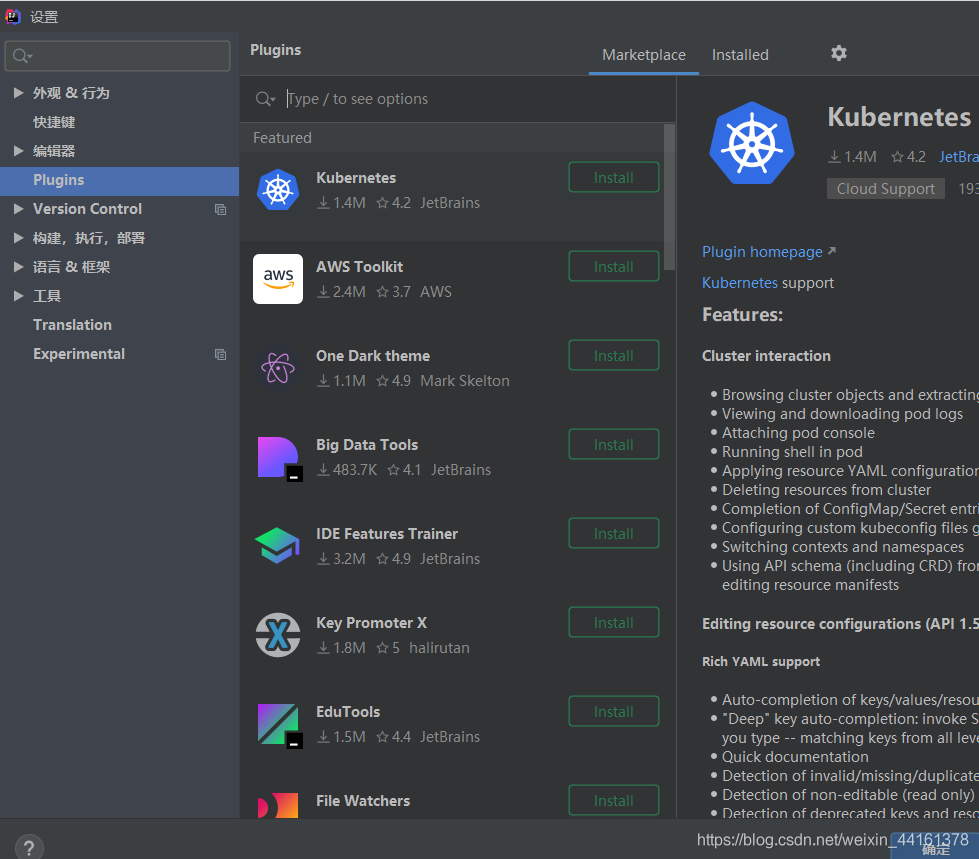Expand the 工具 tree node

[19, 296]
